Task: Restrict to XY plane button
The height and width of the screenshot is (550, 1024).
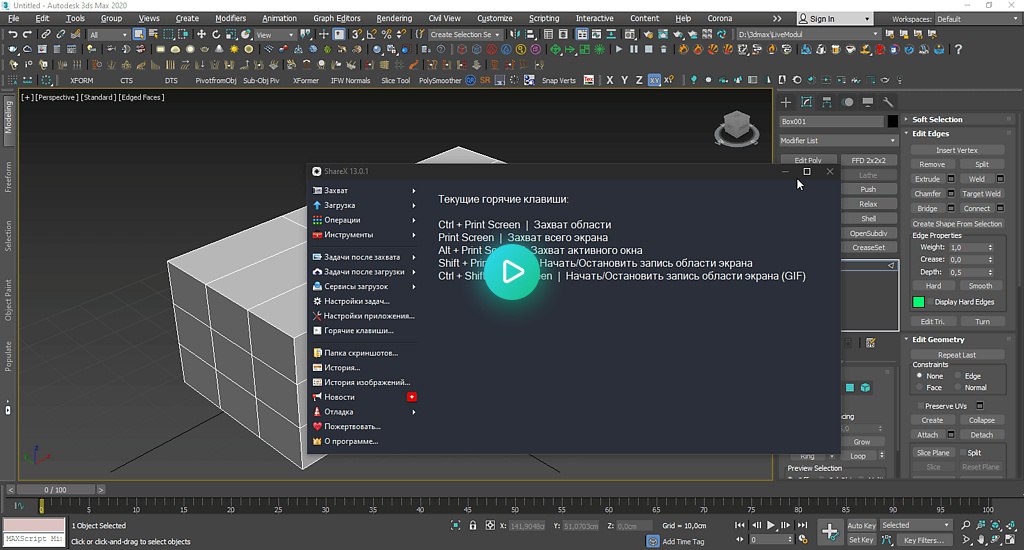Action: pyautogui.click(x=654, y=80)
